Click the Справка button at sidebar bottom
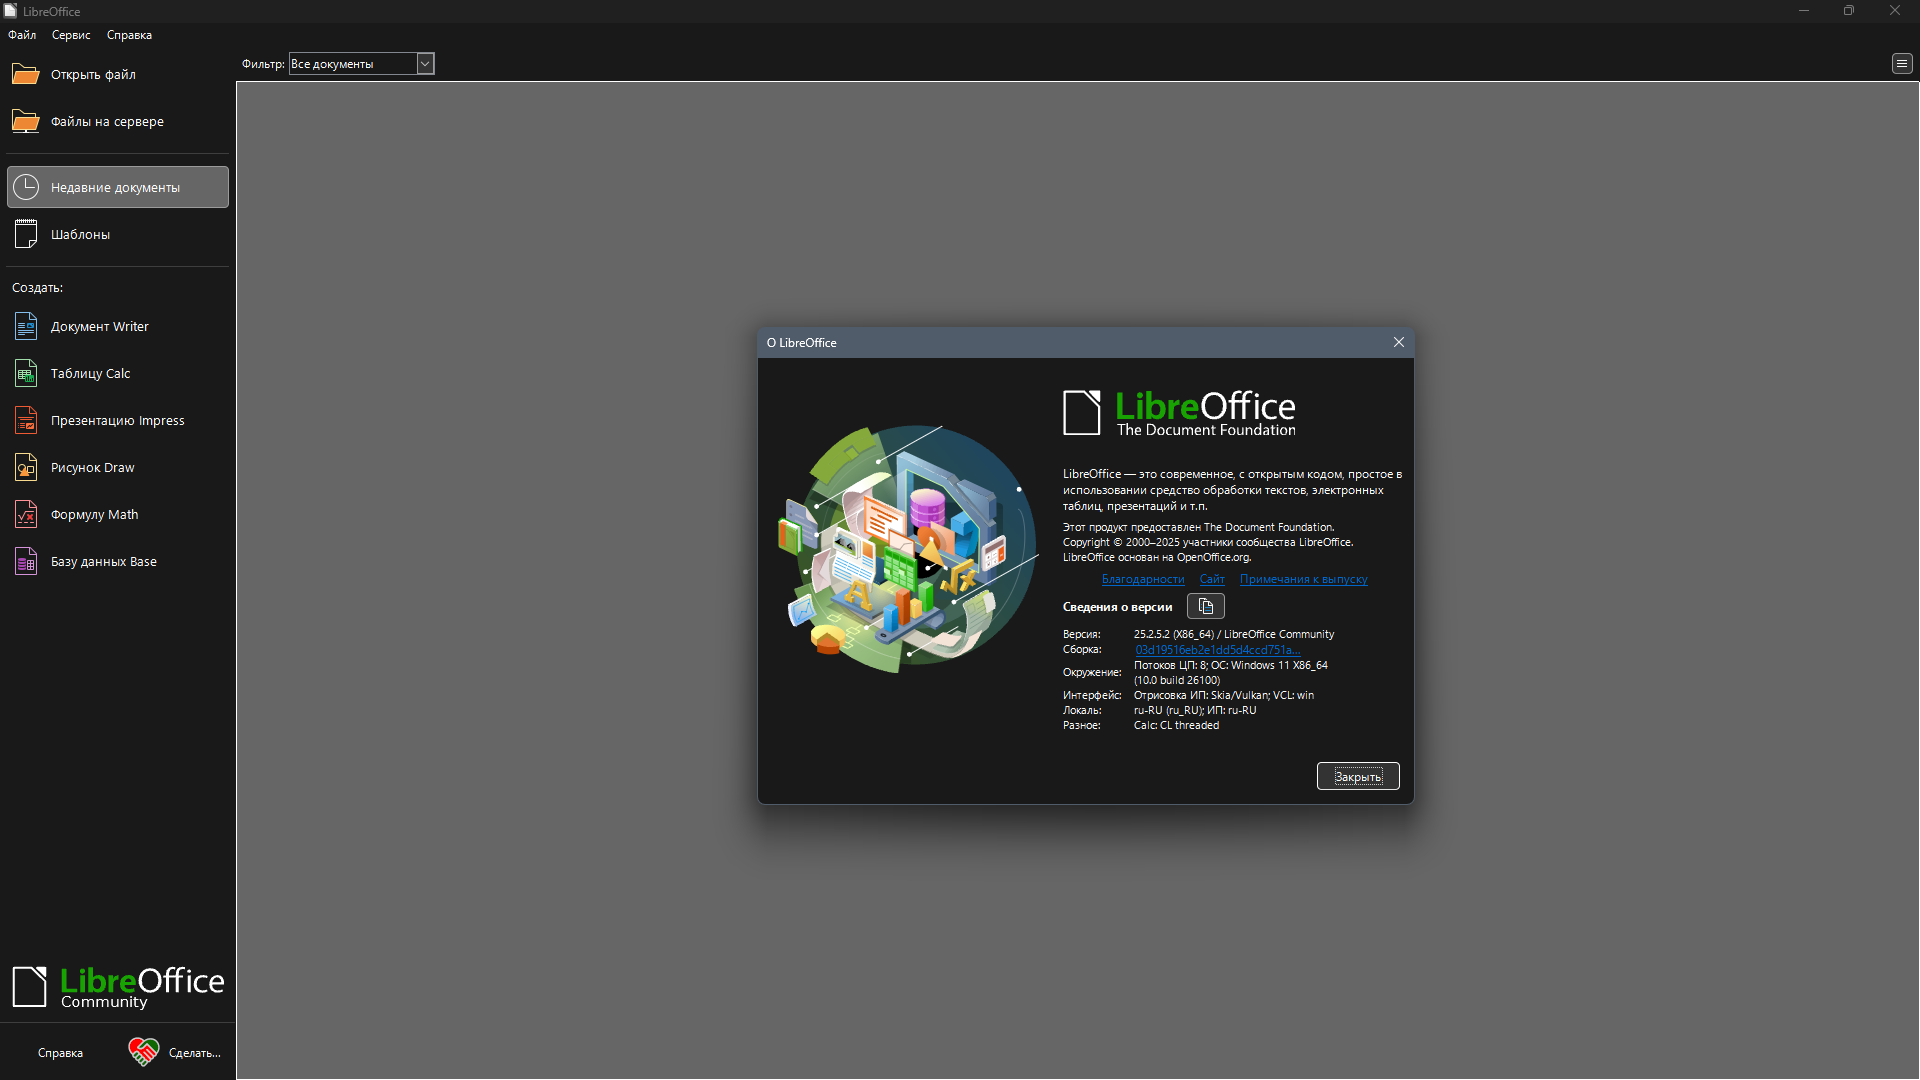The width and height of the screenshot is (1920, 1080). [60, 1053]
